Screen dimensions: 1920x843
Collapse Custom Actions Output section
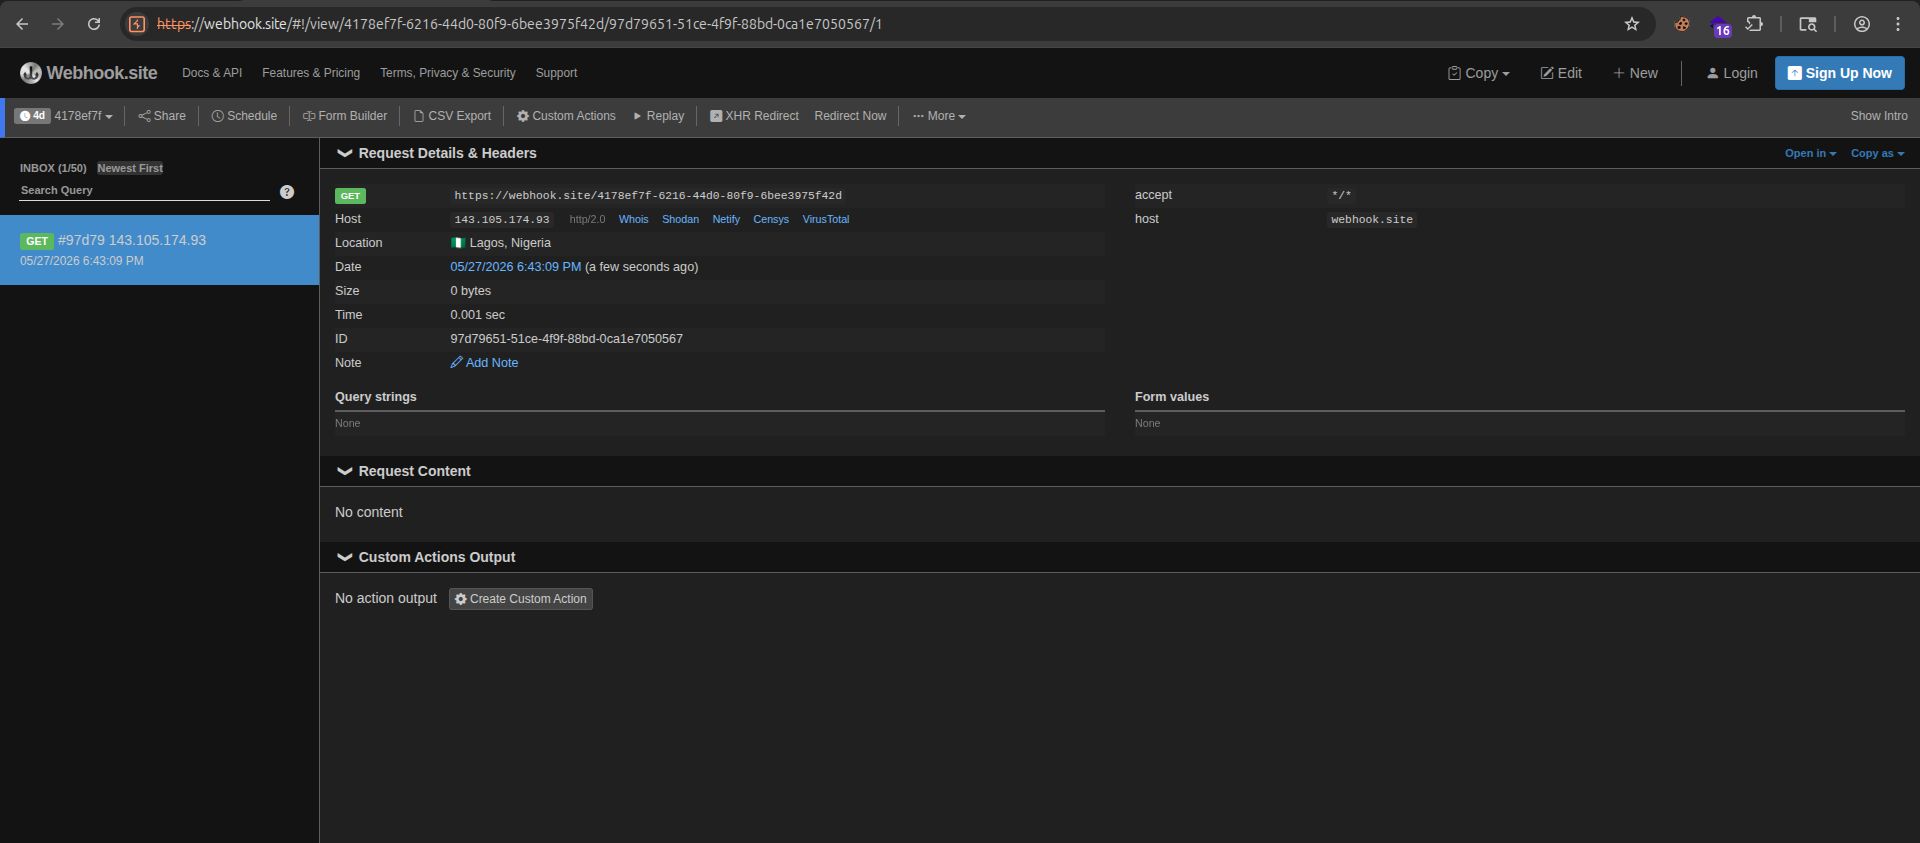[345, 557]
